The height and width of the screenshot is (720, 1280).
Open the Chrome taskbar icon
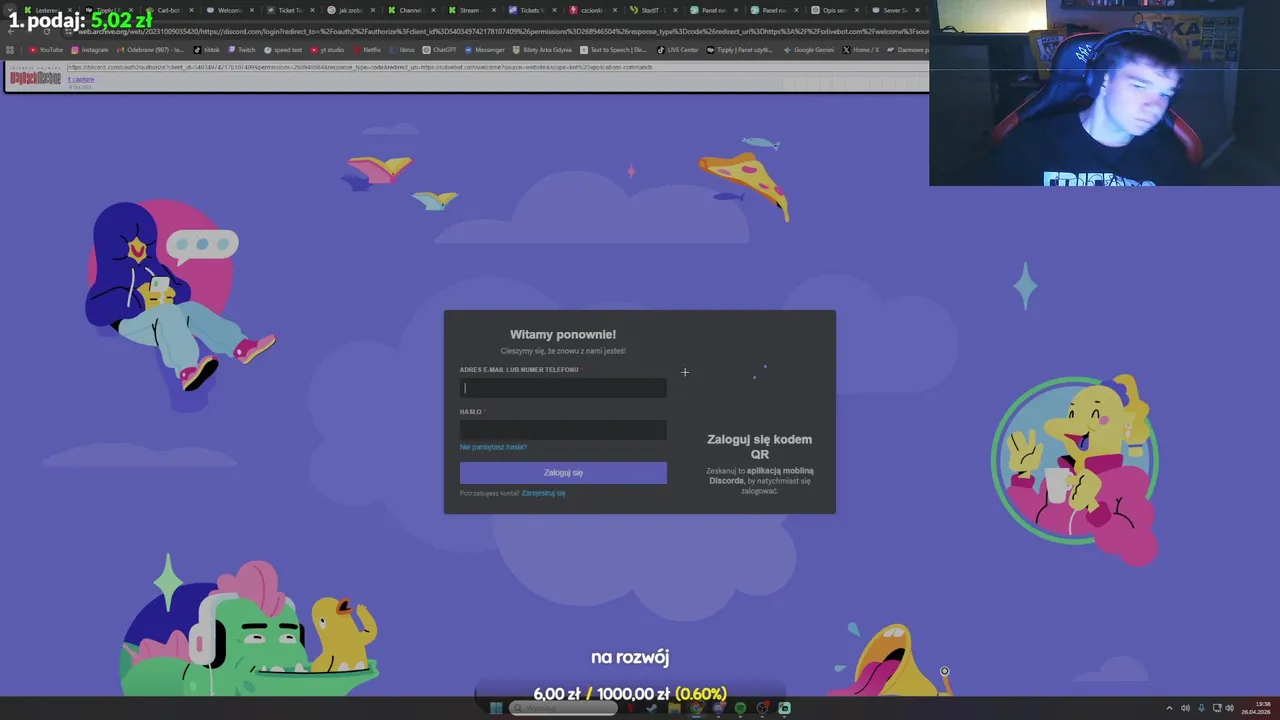pyautogui.click(x=696, y=708)
